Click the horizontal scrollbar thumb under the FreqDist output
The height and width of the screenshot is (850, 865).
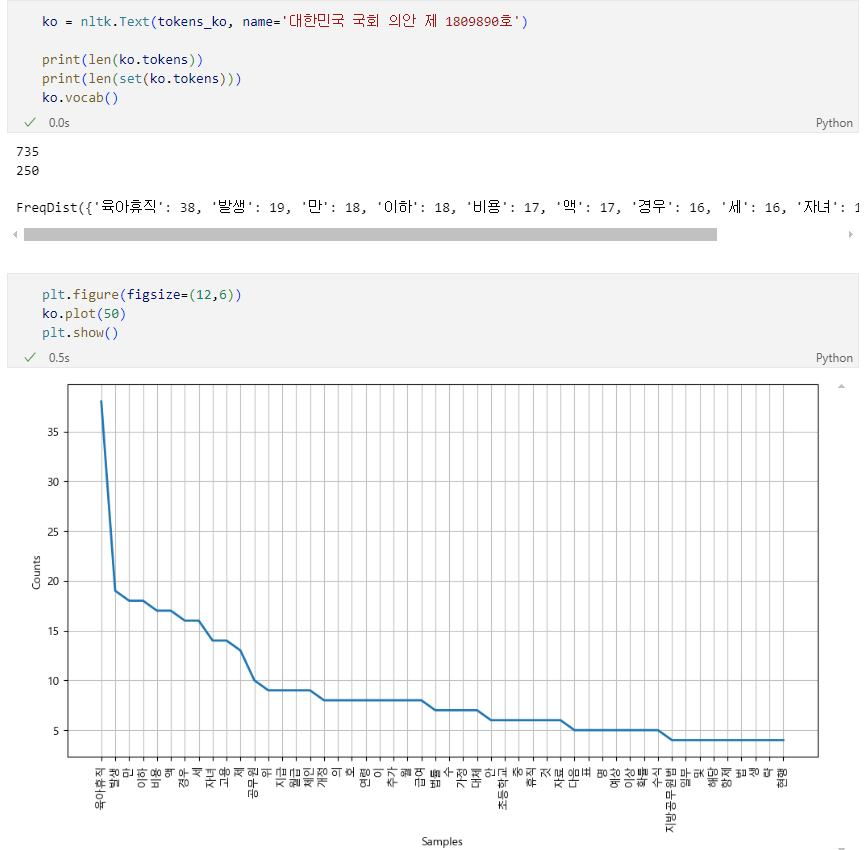coord(370,234)
